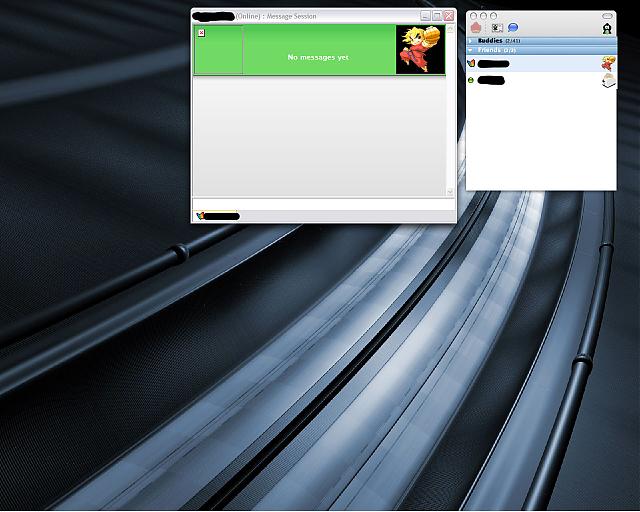This screenshot has width=640, height=512.
Task: Click the scroll up arrow in message area
Action: pos(450,29)
